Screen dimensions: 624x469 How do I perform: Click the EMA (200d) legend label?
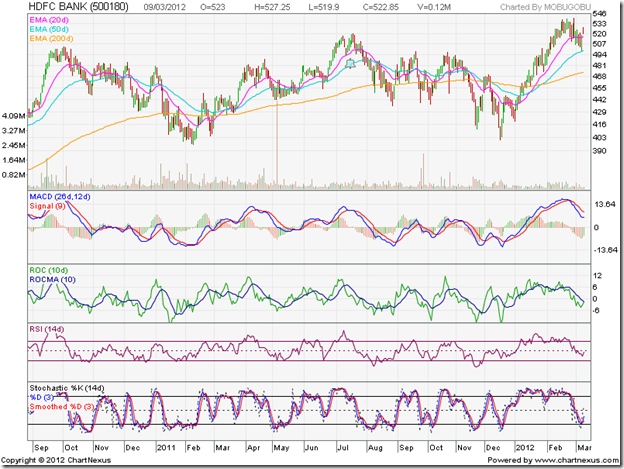[x=51, y=39]
